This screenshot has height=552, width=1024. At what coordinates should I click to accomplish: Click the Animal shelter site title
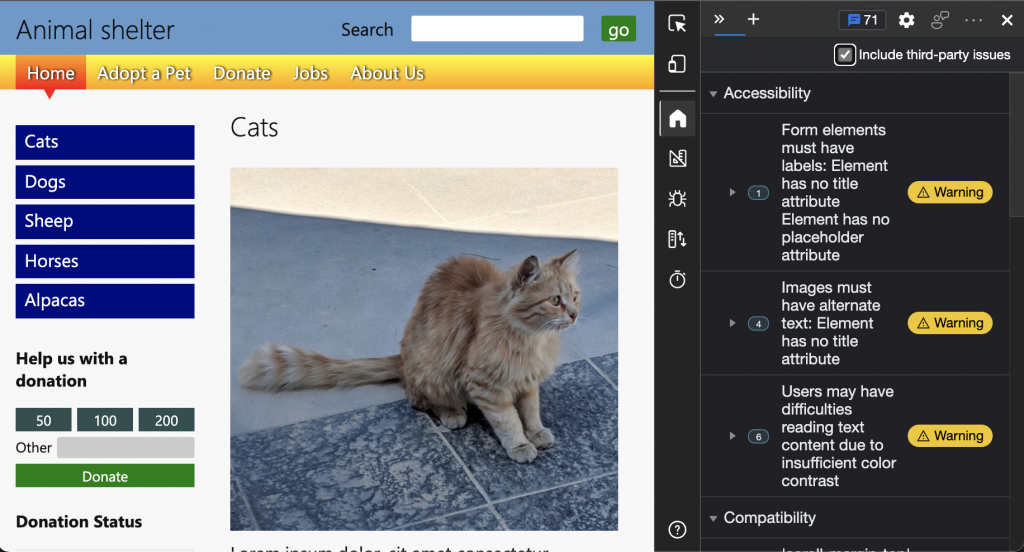95,30
